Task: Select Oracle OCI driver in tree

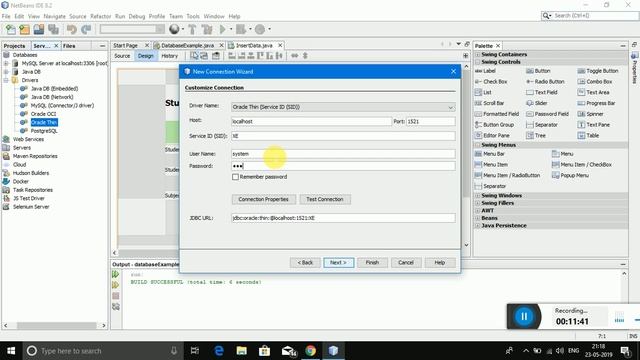Action: click(x=43, y=114)
